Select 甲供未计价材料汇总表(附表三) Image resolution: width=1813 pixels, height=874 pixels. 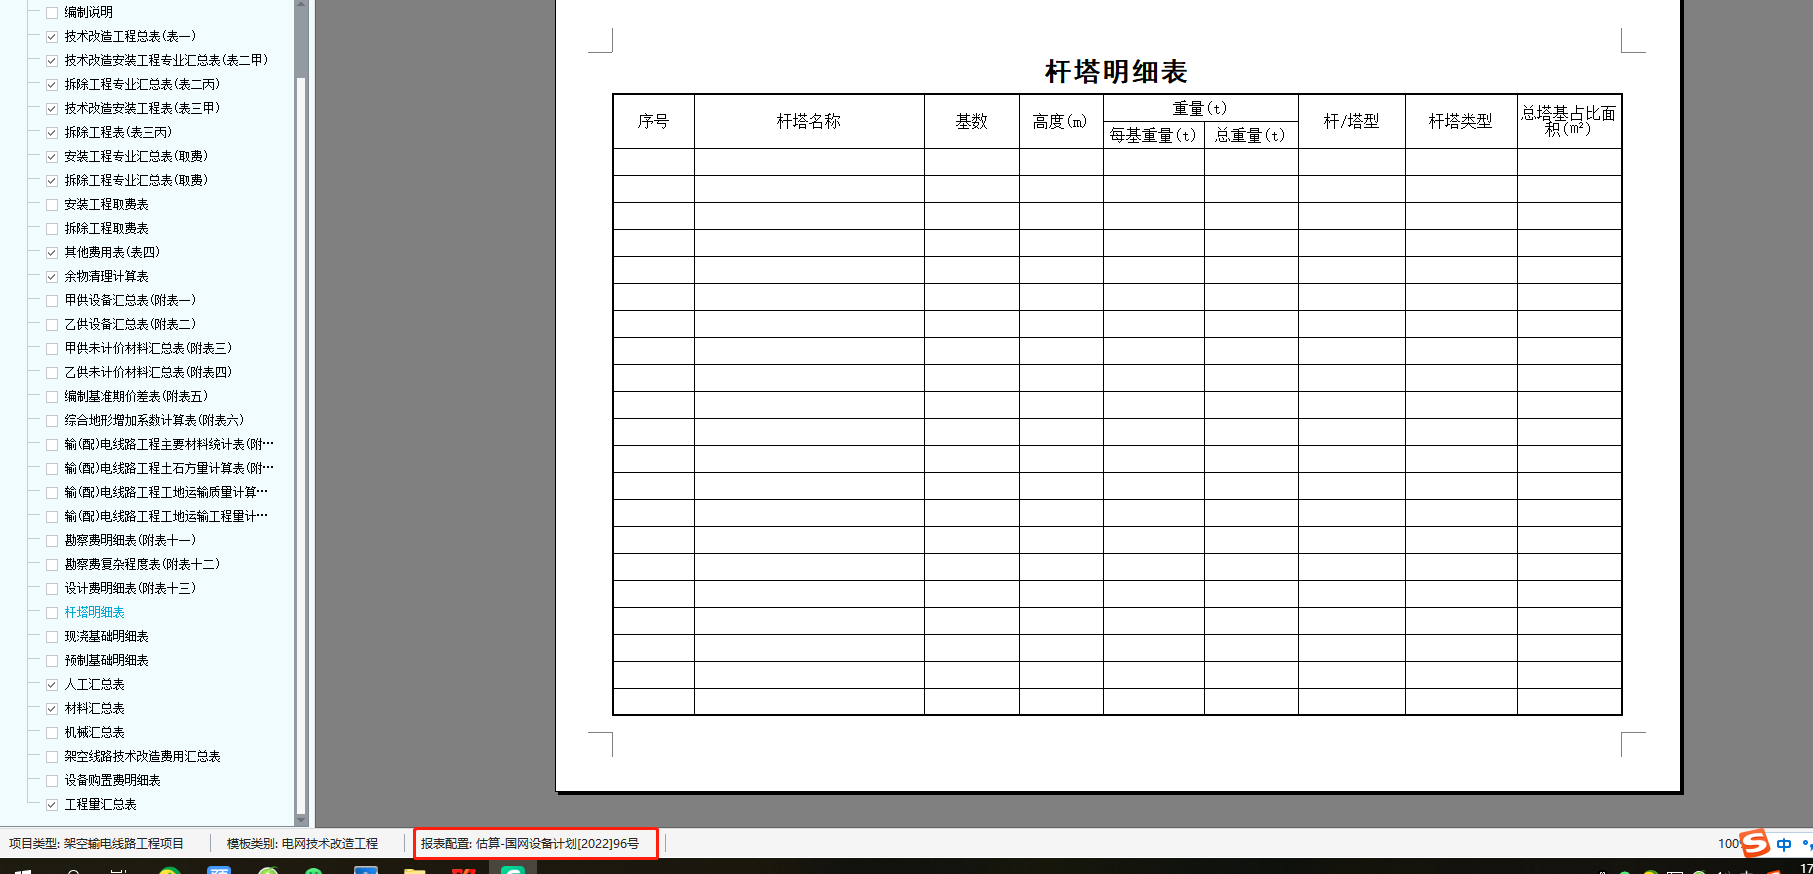pyautogui.click(x=148, y=348)
